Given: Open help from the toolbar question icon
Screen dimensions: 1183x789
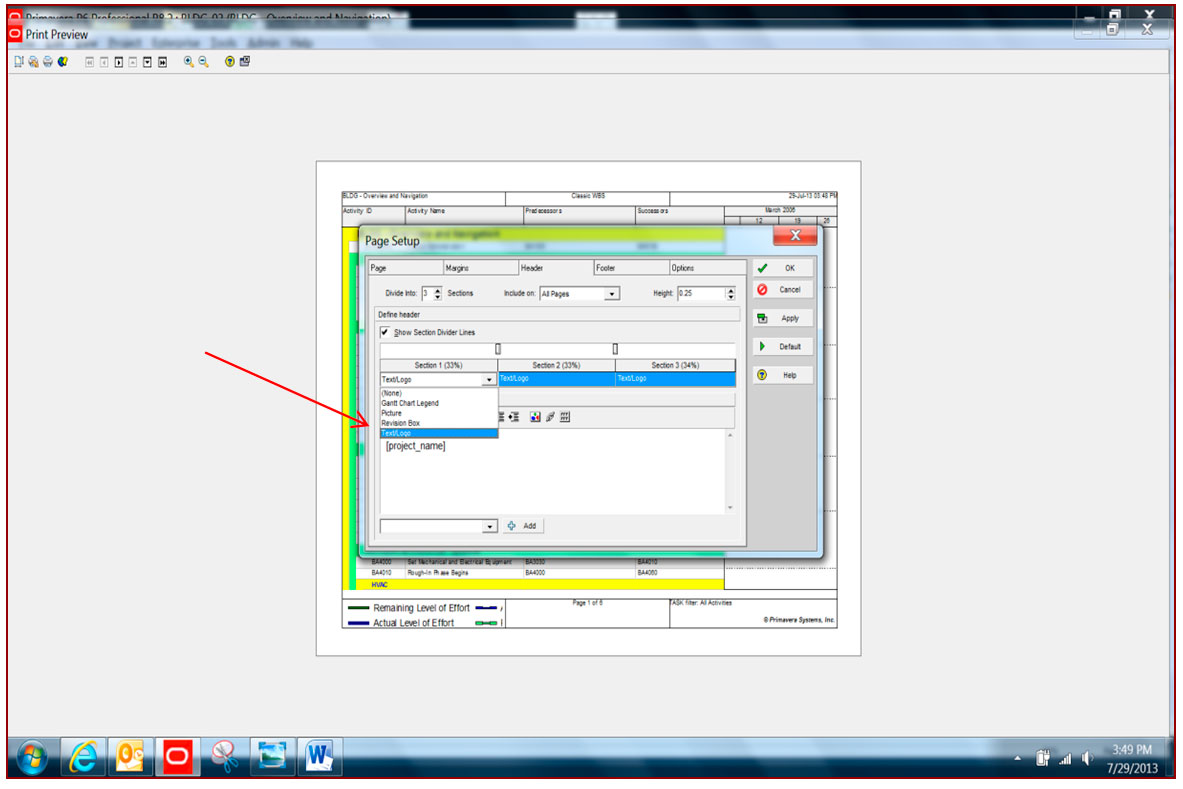Looking at the screenshot, I should (229, 62).
